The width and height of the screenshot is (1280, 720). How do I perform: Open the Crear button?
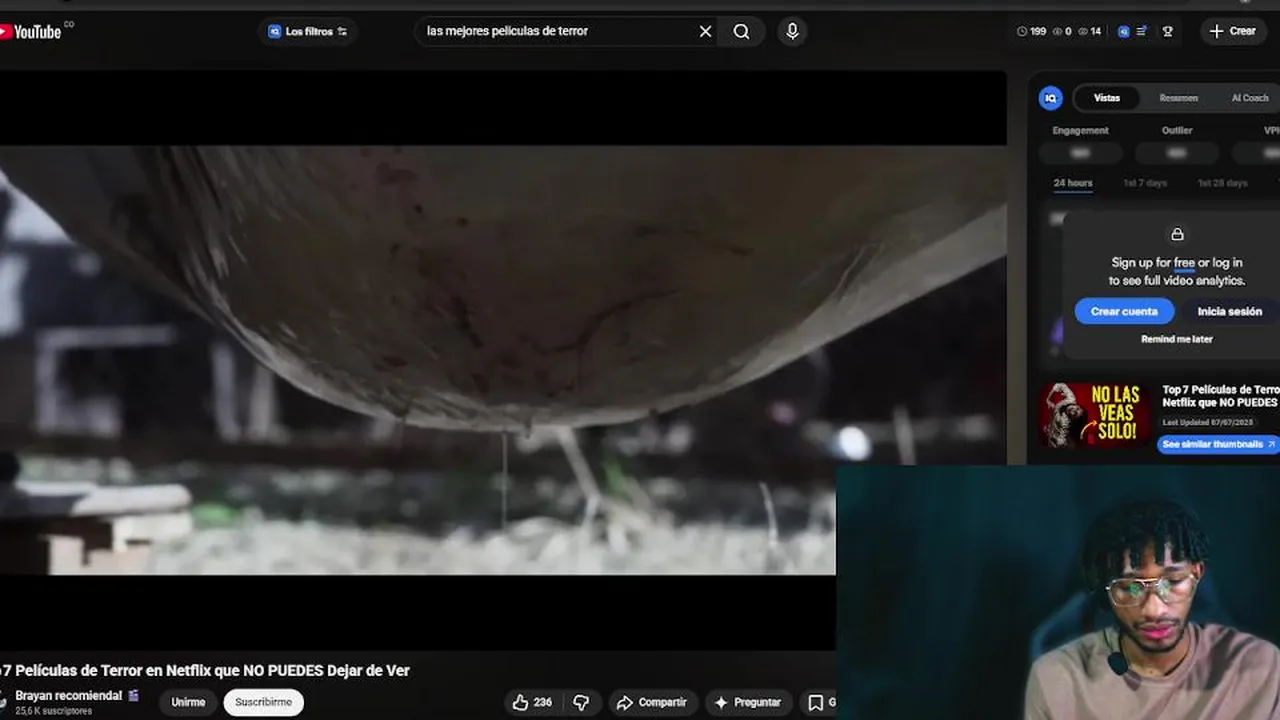(x=1232, y=31)
